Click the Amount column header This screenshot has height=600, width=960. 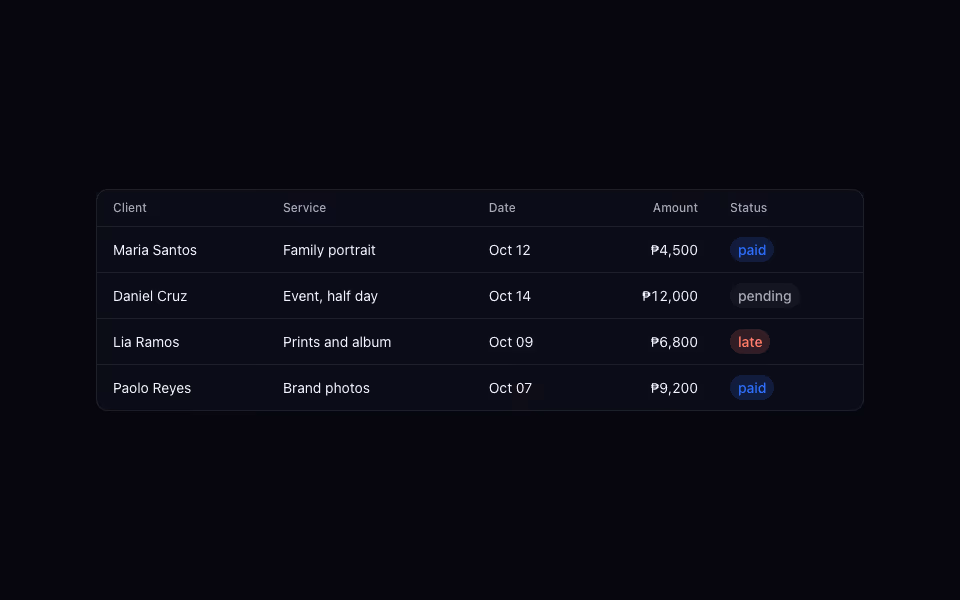(675, 208)
